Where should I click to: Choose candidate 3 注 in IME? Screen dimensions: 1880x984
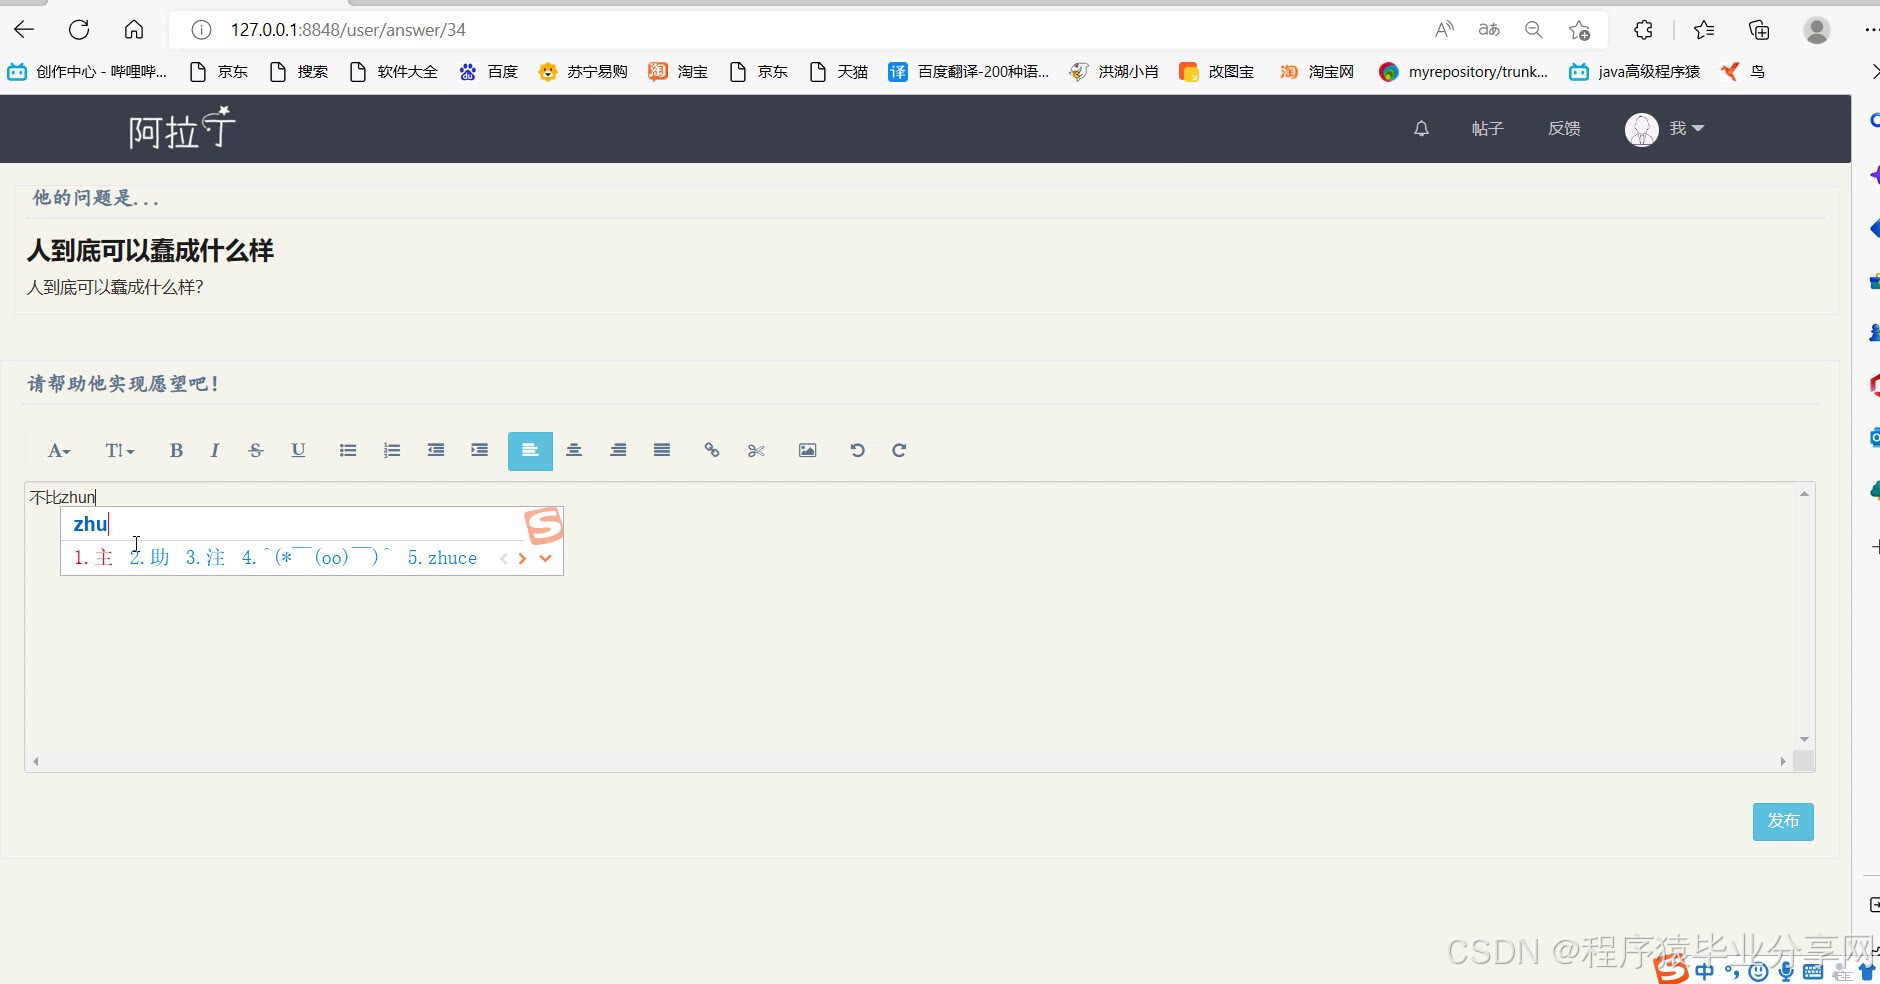[205, 558]
